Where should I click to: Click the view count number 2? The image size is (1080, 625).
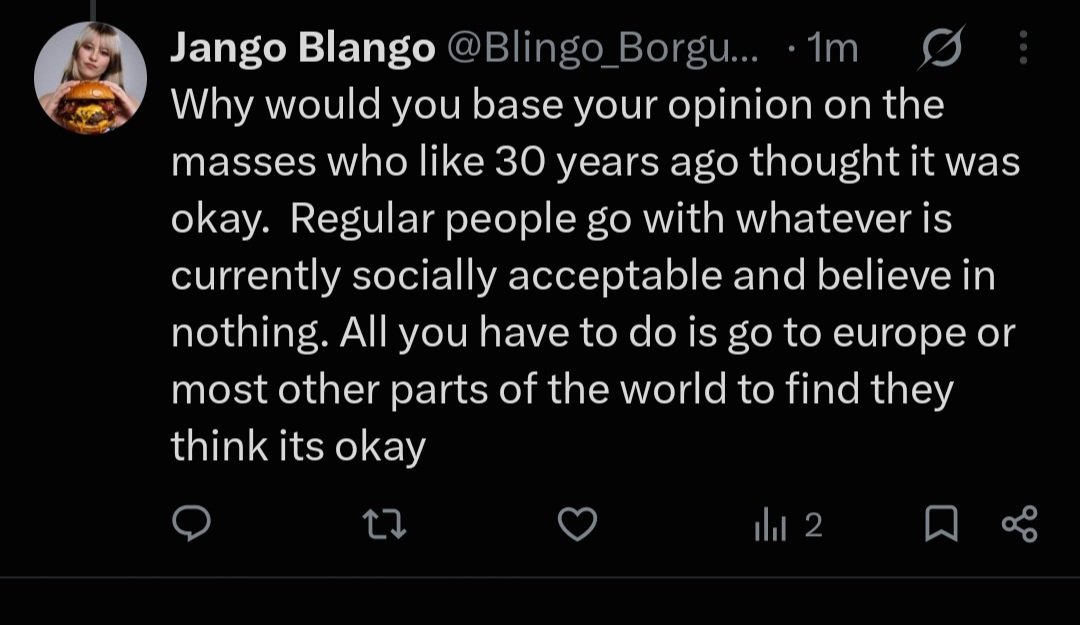(x=813, y=525)
